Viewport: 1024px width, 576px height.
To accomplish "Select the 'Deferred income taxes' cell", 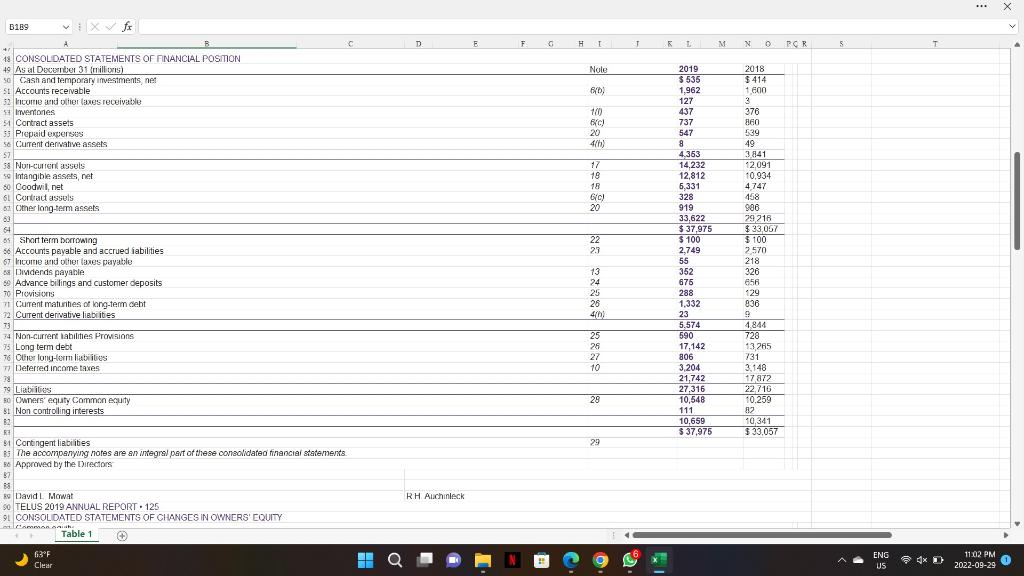I will click(x=57, y=368).
